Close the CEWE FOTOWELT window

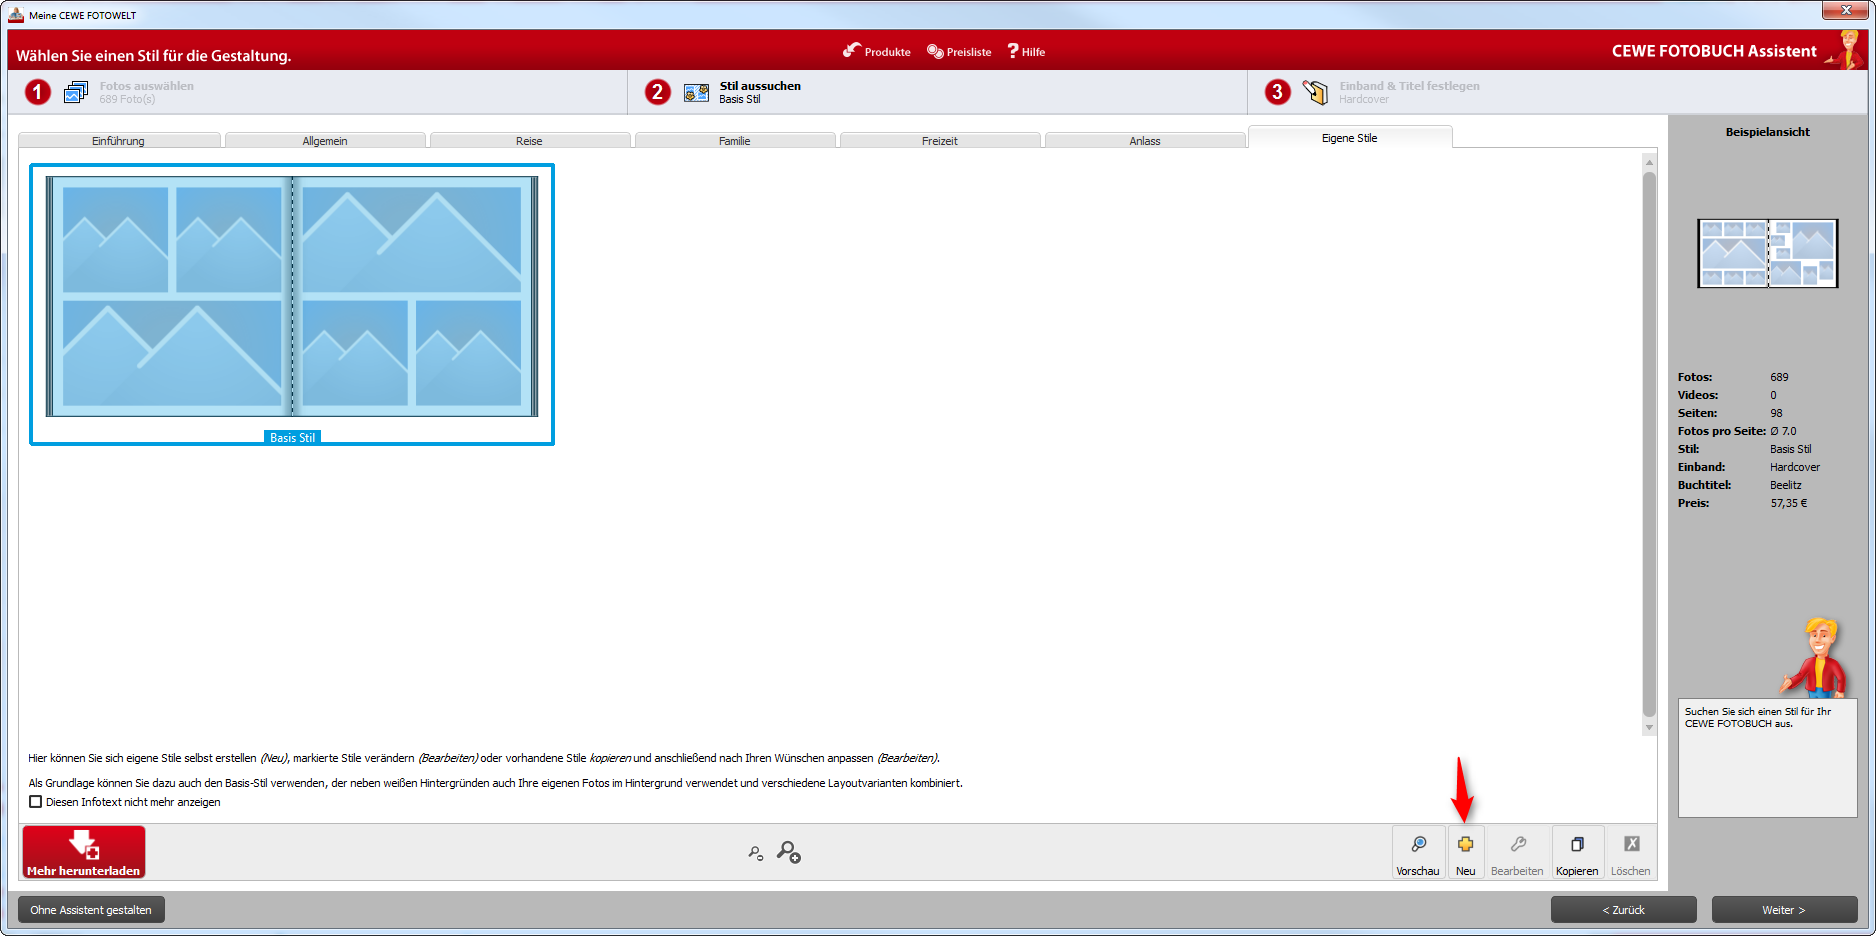pyautogui.click(x=1846, y=10)
